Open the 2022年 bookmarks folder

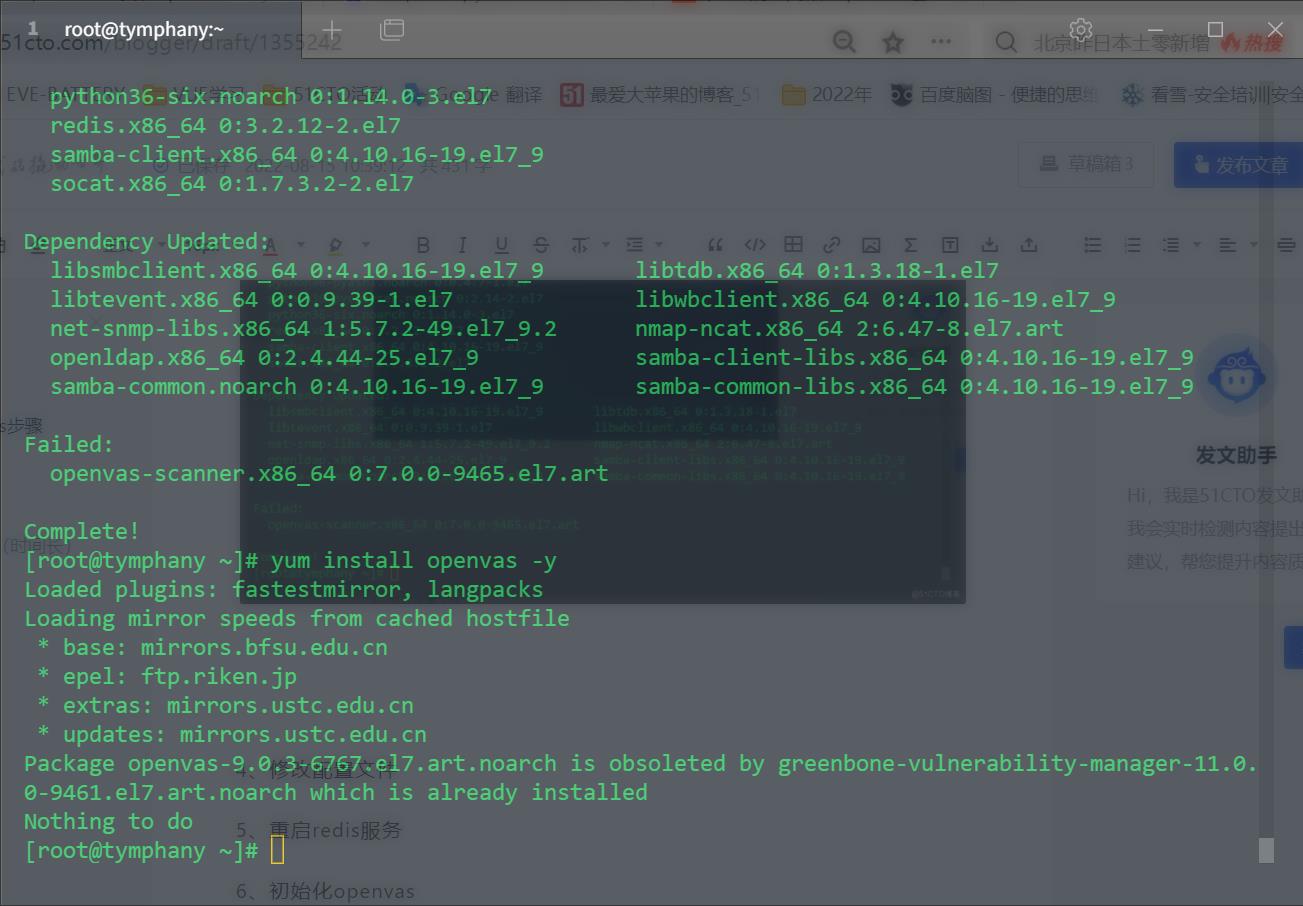coord(827,95)
